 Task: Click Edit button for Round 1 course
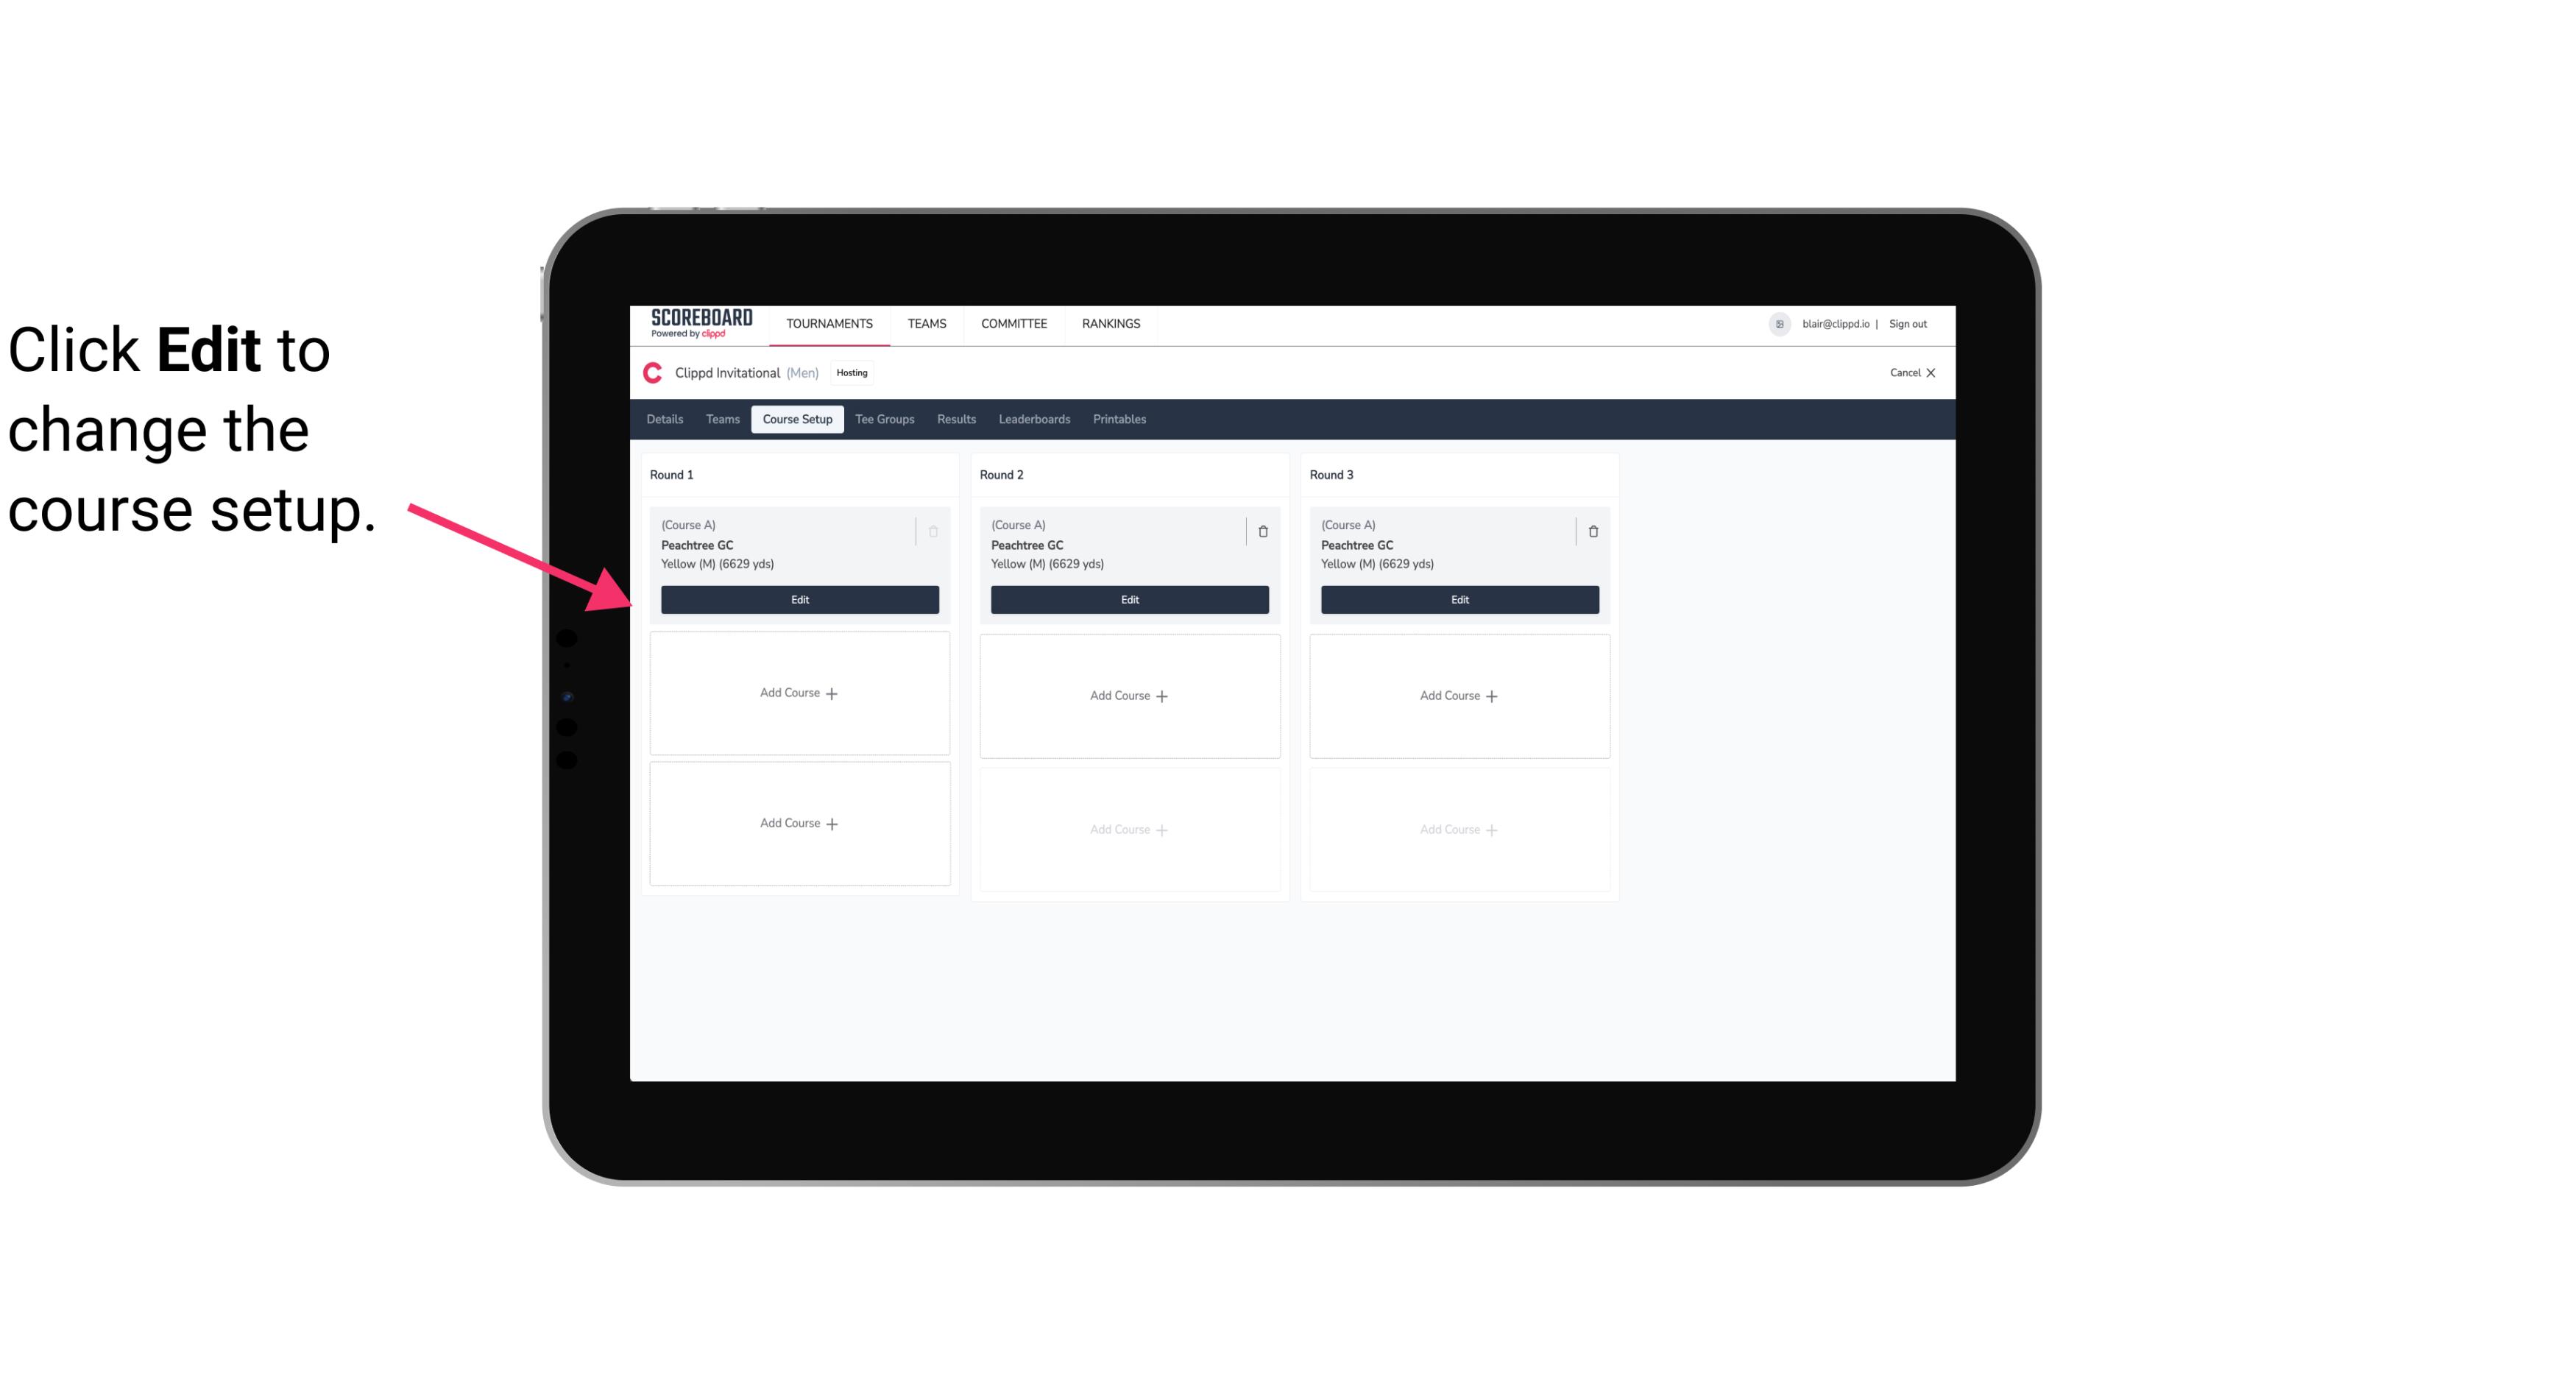800,599
